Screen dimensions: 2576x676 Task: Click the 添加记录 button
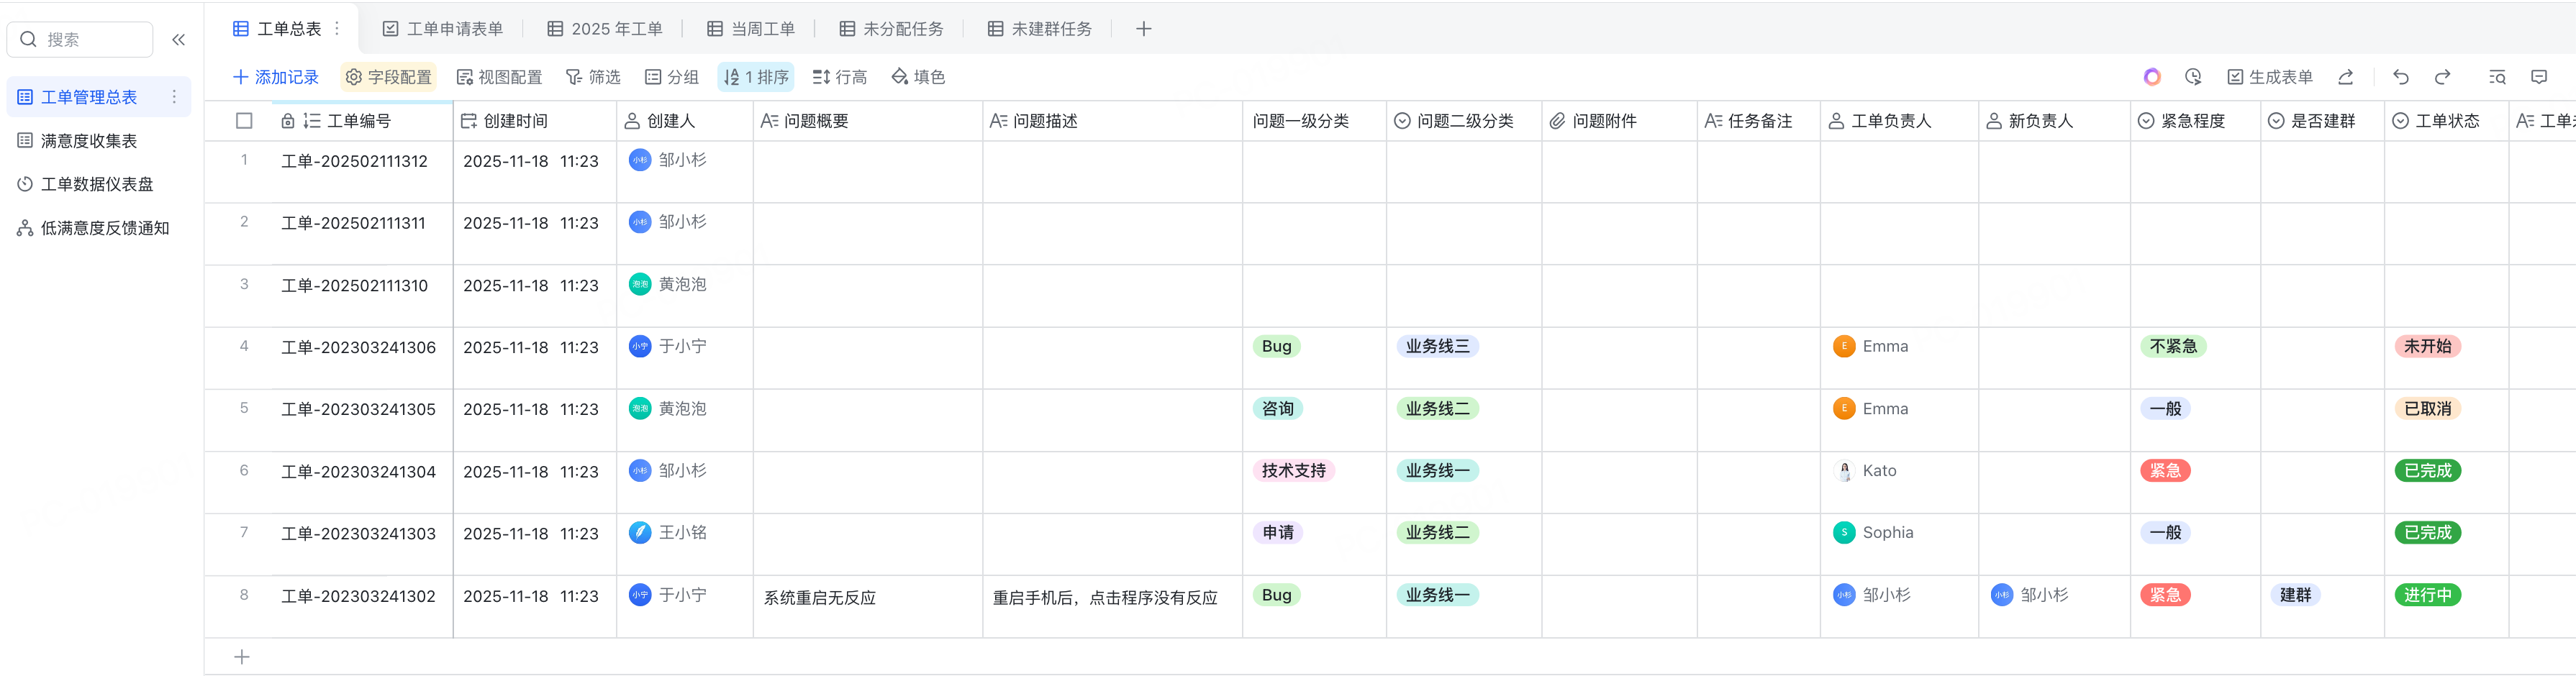coord(275,77)
